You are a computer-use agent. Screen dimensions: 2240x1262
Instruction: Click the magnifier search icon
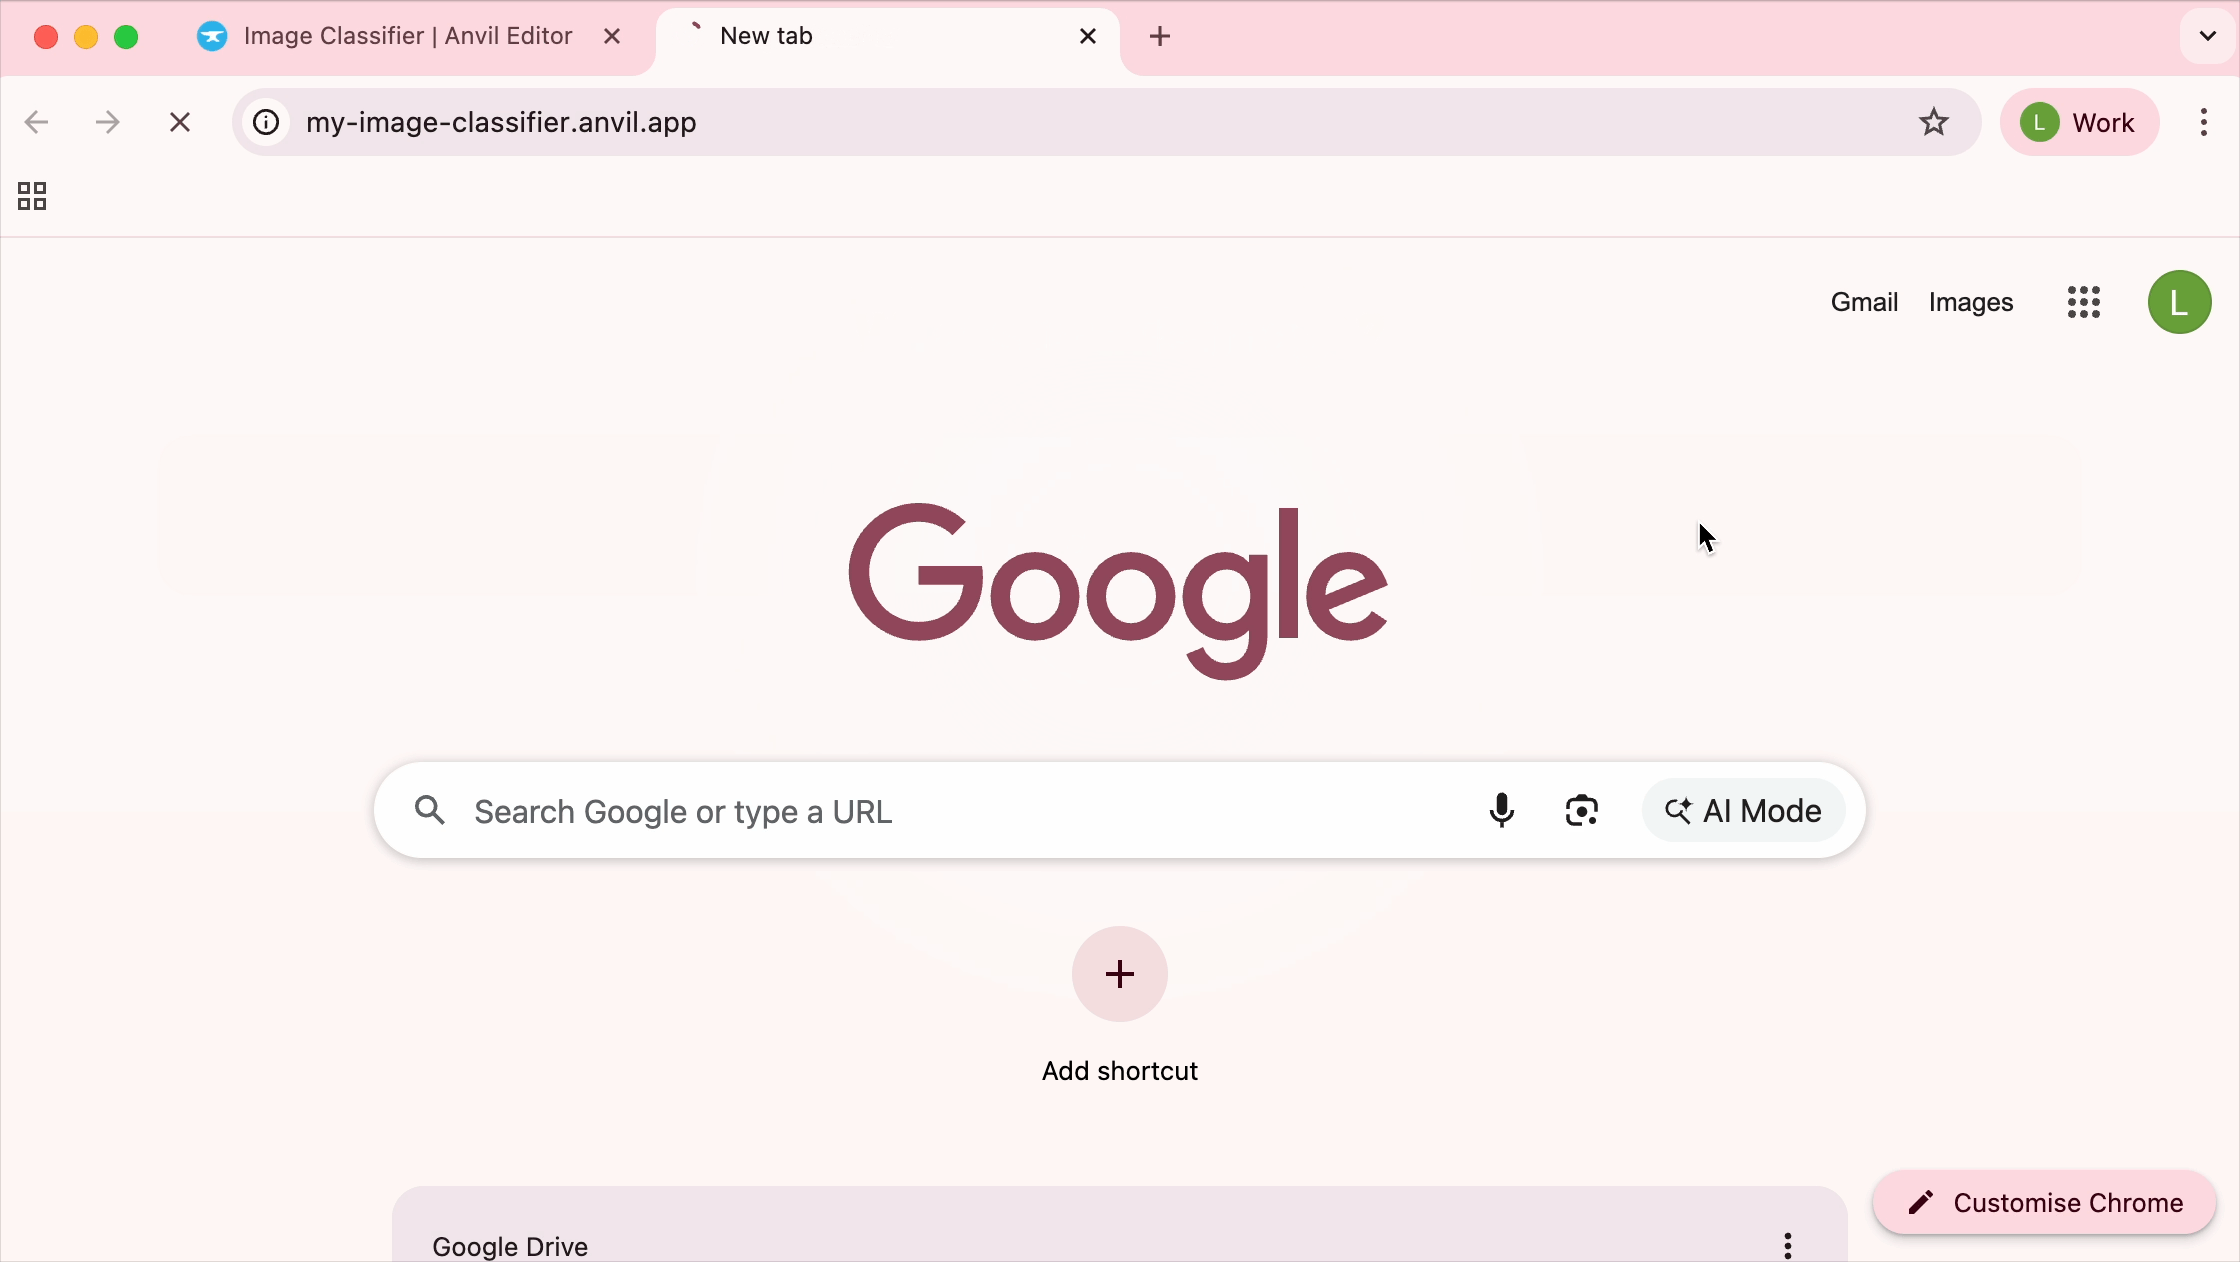(x=430, y=810)
